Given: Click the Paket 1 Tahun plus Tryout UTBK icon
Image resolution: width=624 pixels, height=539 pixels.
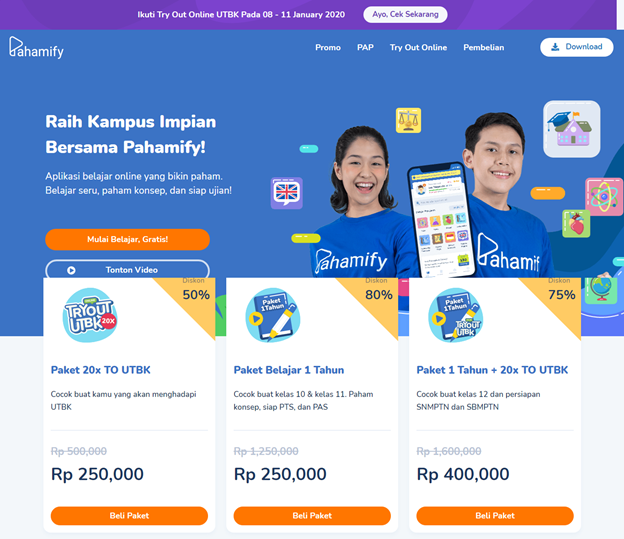Looking at the screenshot, I should (x=456, y=315).
